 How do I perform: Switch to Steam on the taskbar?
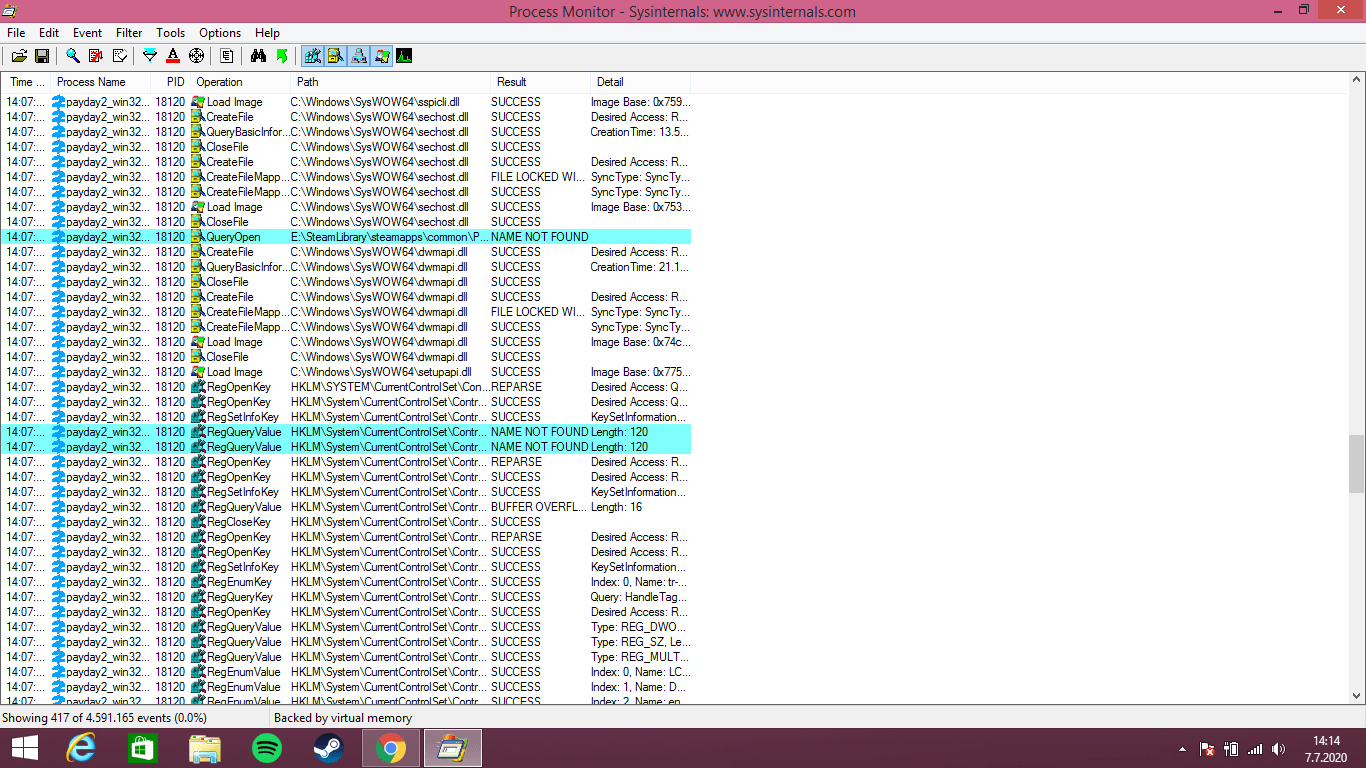click(328, 748)
